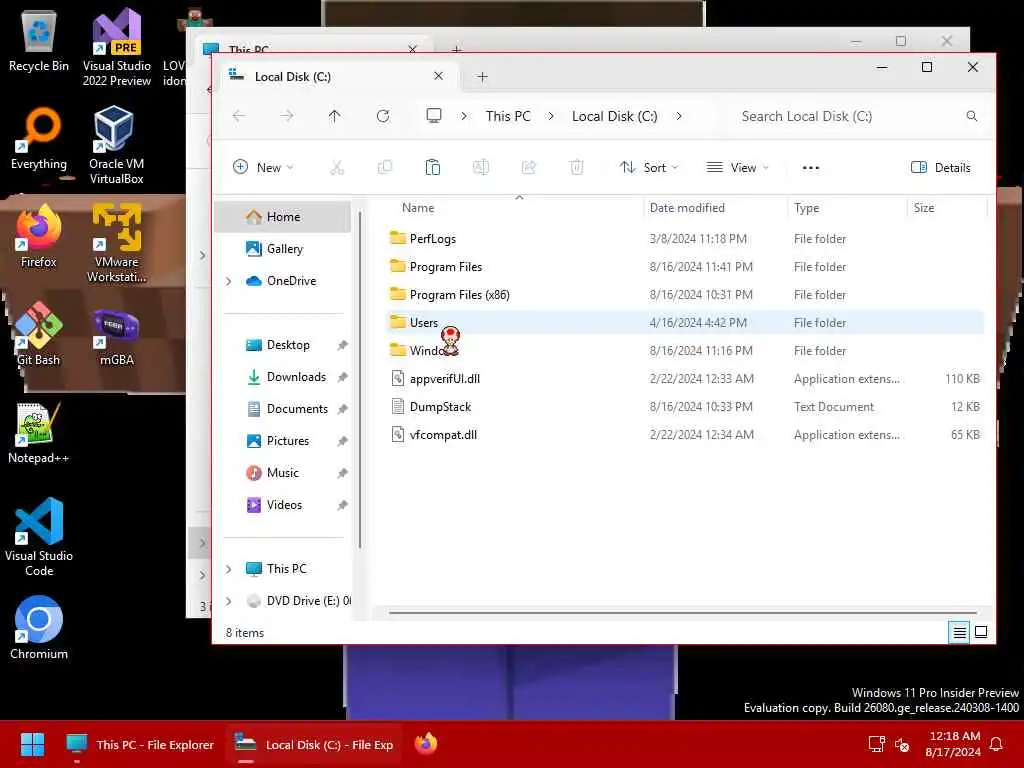The height and width of the screenshot is (768, 1024).
Task: Select the mGBA desktop shortcut
Action: [x=116, y=338]
